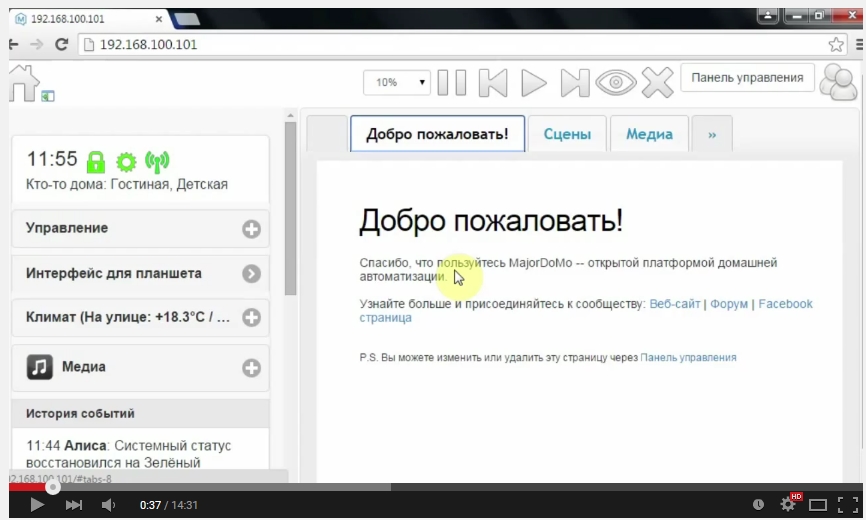
Task: Click the skip-to-previous icon in toolbar
Action: tap(493, 83)
